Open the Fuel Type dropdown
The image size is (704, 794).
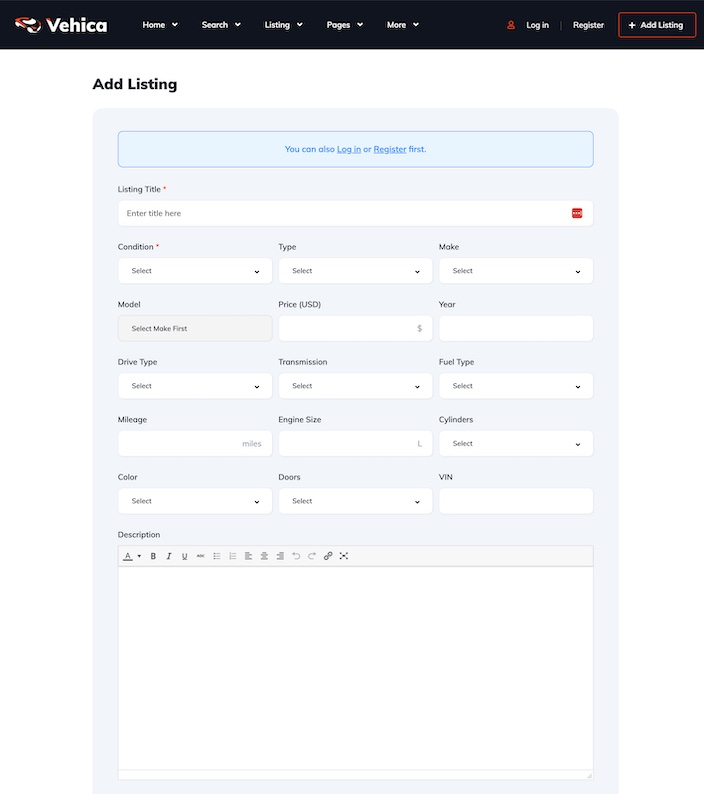pos(516,386)
